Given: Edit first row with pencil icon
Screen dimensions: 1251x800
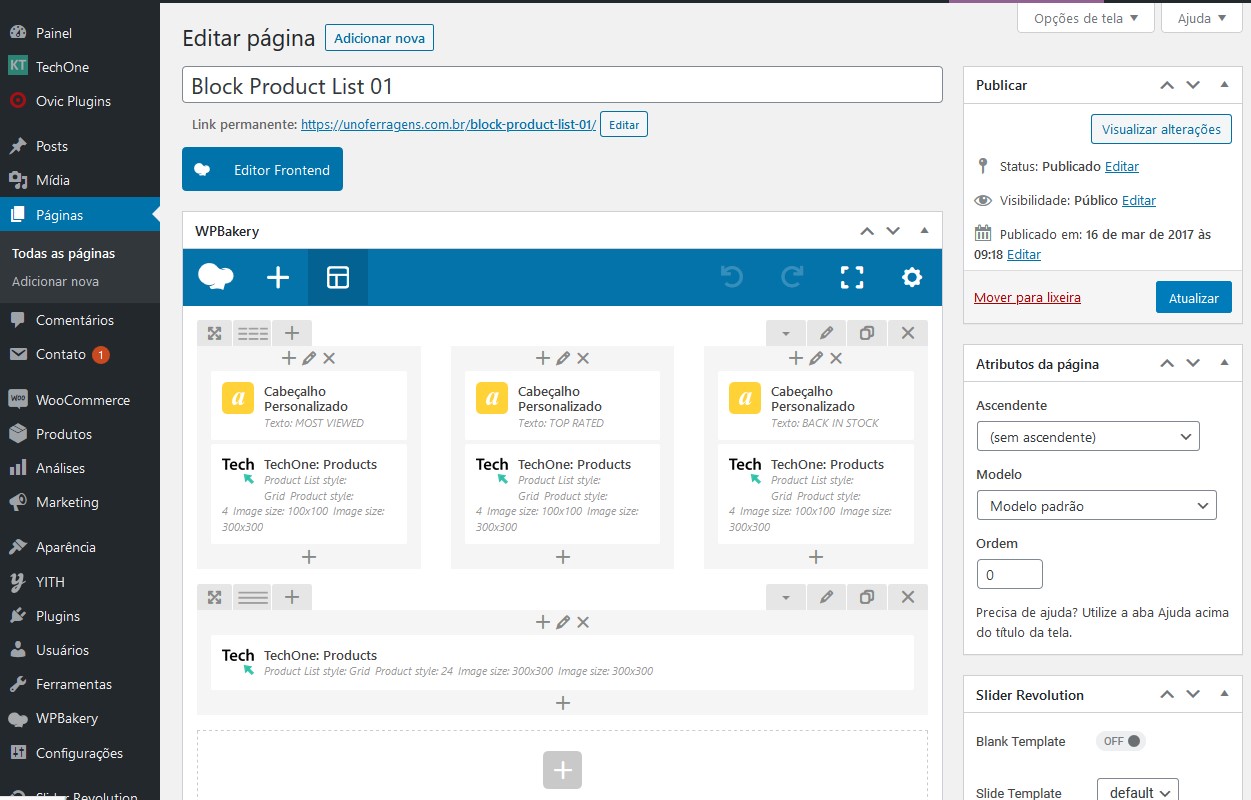Looking at the screenshot, I should click(x=826, y=333).
